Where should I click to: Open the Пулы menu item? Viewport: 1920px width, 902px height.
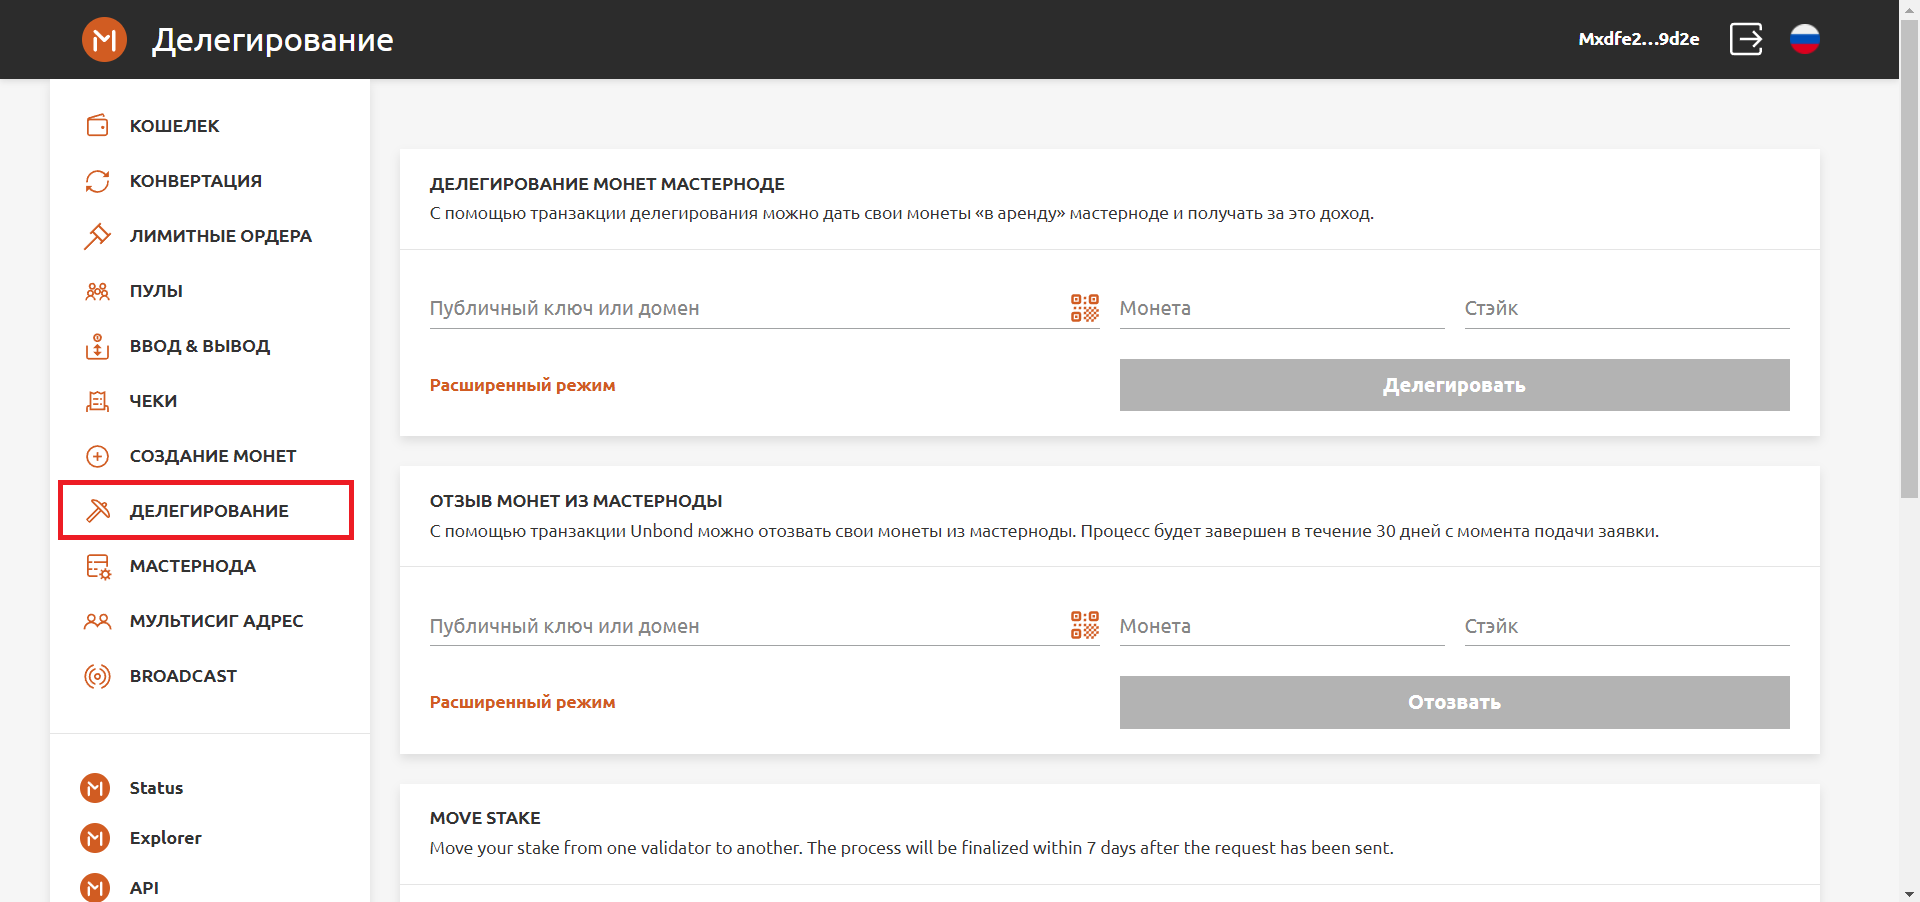[x=156, y=291]
